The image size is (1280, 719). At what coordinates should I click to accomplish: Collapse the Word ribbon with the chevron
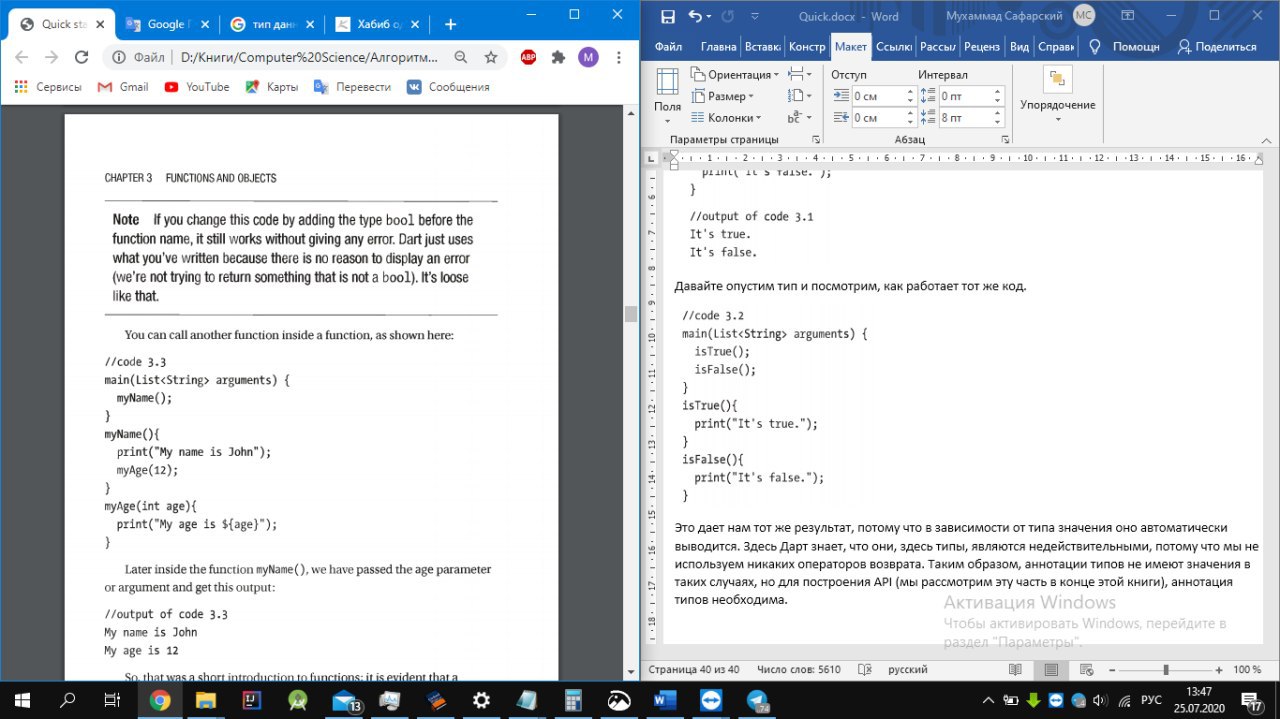[x=1266, y=140]
